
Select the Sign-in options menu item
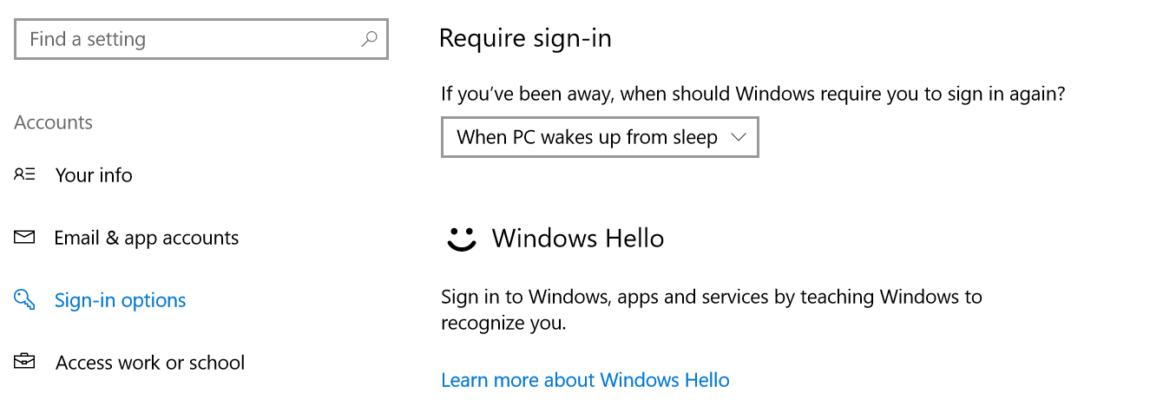click(x=120, y=300)
